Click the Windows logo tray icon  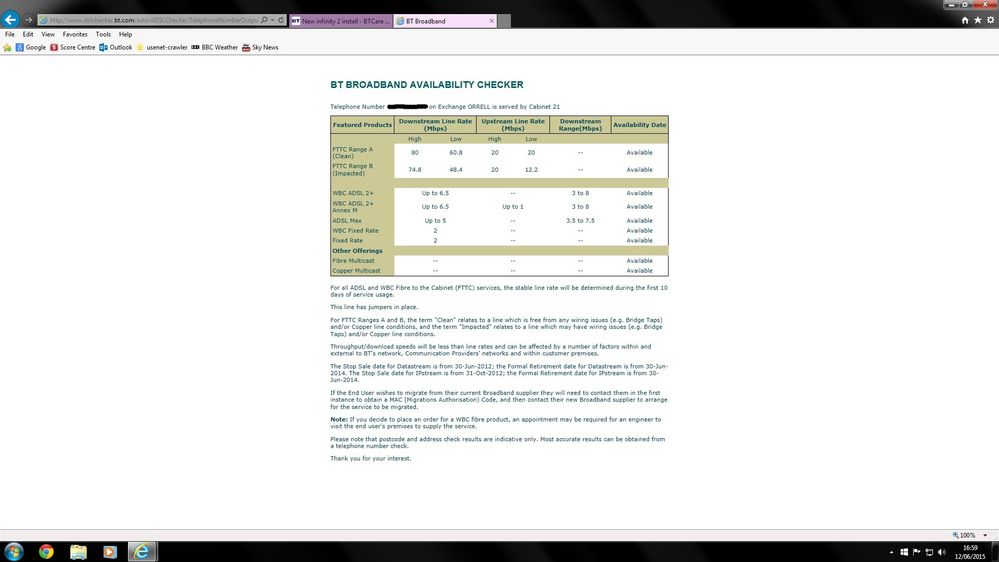pos(904,552)
